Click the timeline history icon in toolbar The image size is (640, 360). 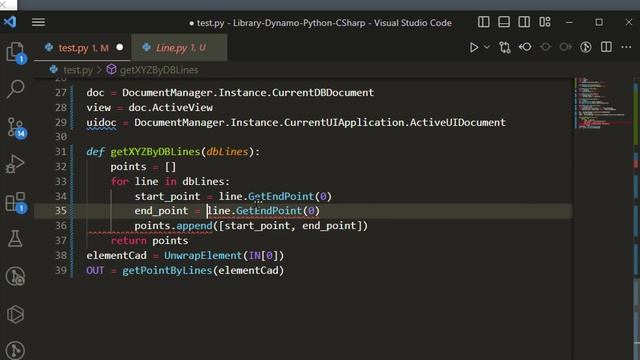[x=586, y=47]
